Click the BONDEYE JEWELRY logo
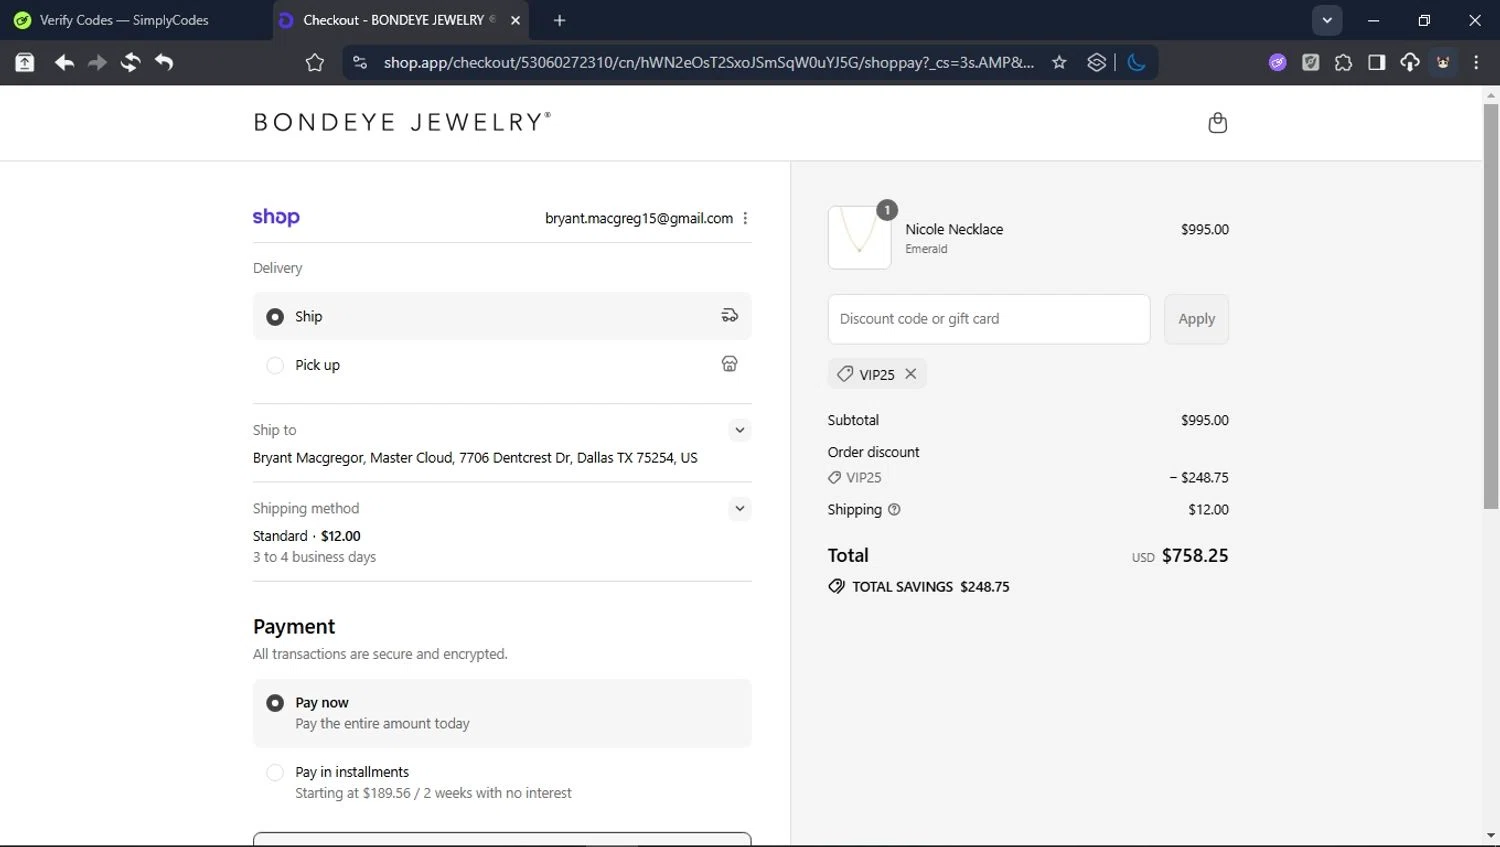Viewport: 1500px width, 847px height. (402, 122)
